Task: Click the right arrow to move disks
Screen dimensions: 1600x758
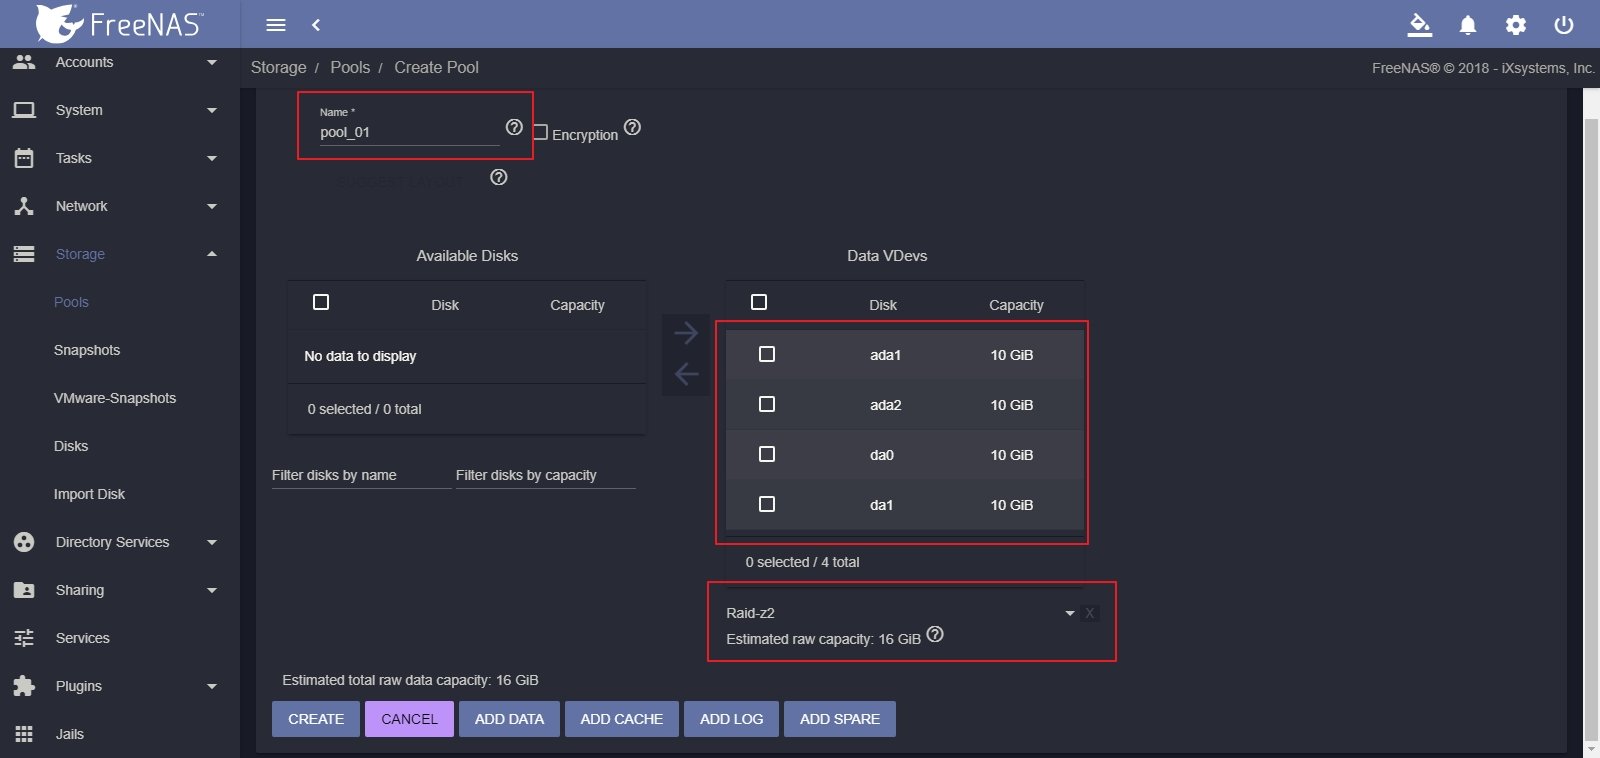Action: pos(686,332)
